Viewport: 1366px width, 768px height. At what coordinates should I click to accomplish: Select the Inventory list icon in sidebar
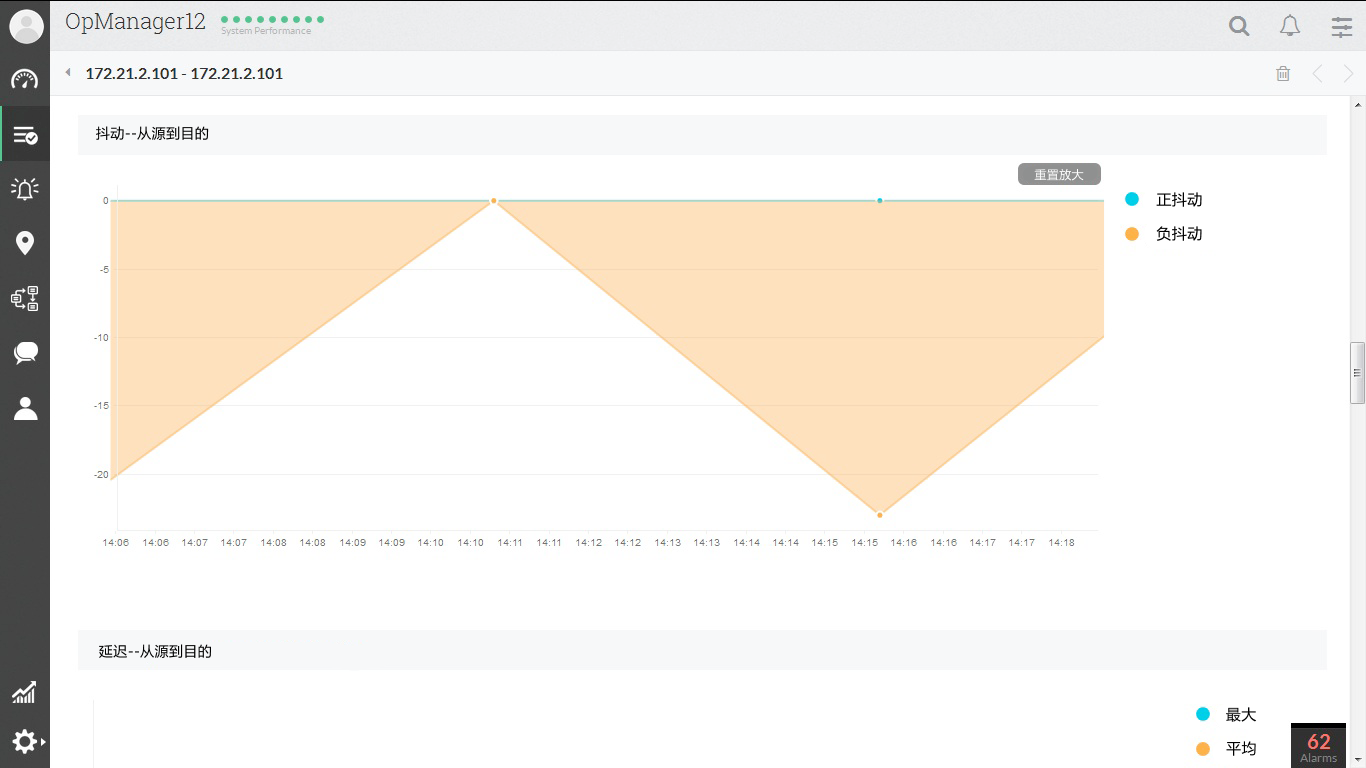click(25, 134)
